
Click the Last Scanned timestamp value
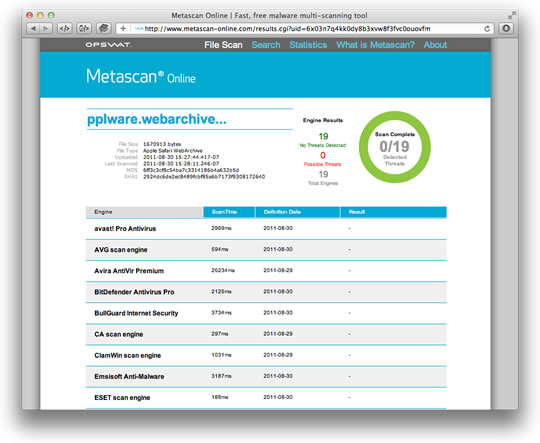click(x=181, y=164)
